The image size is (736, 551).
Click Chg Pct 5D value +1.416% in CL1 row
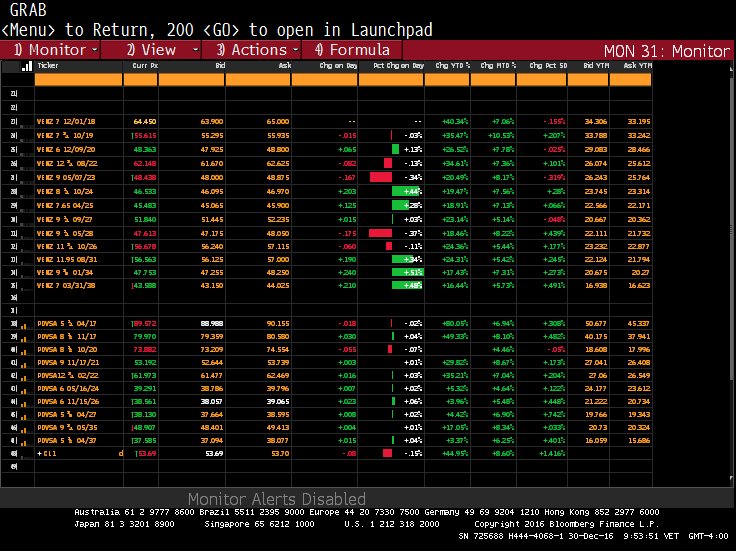pyautogui.click(x=552, y=453)
